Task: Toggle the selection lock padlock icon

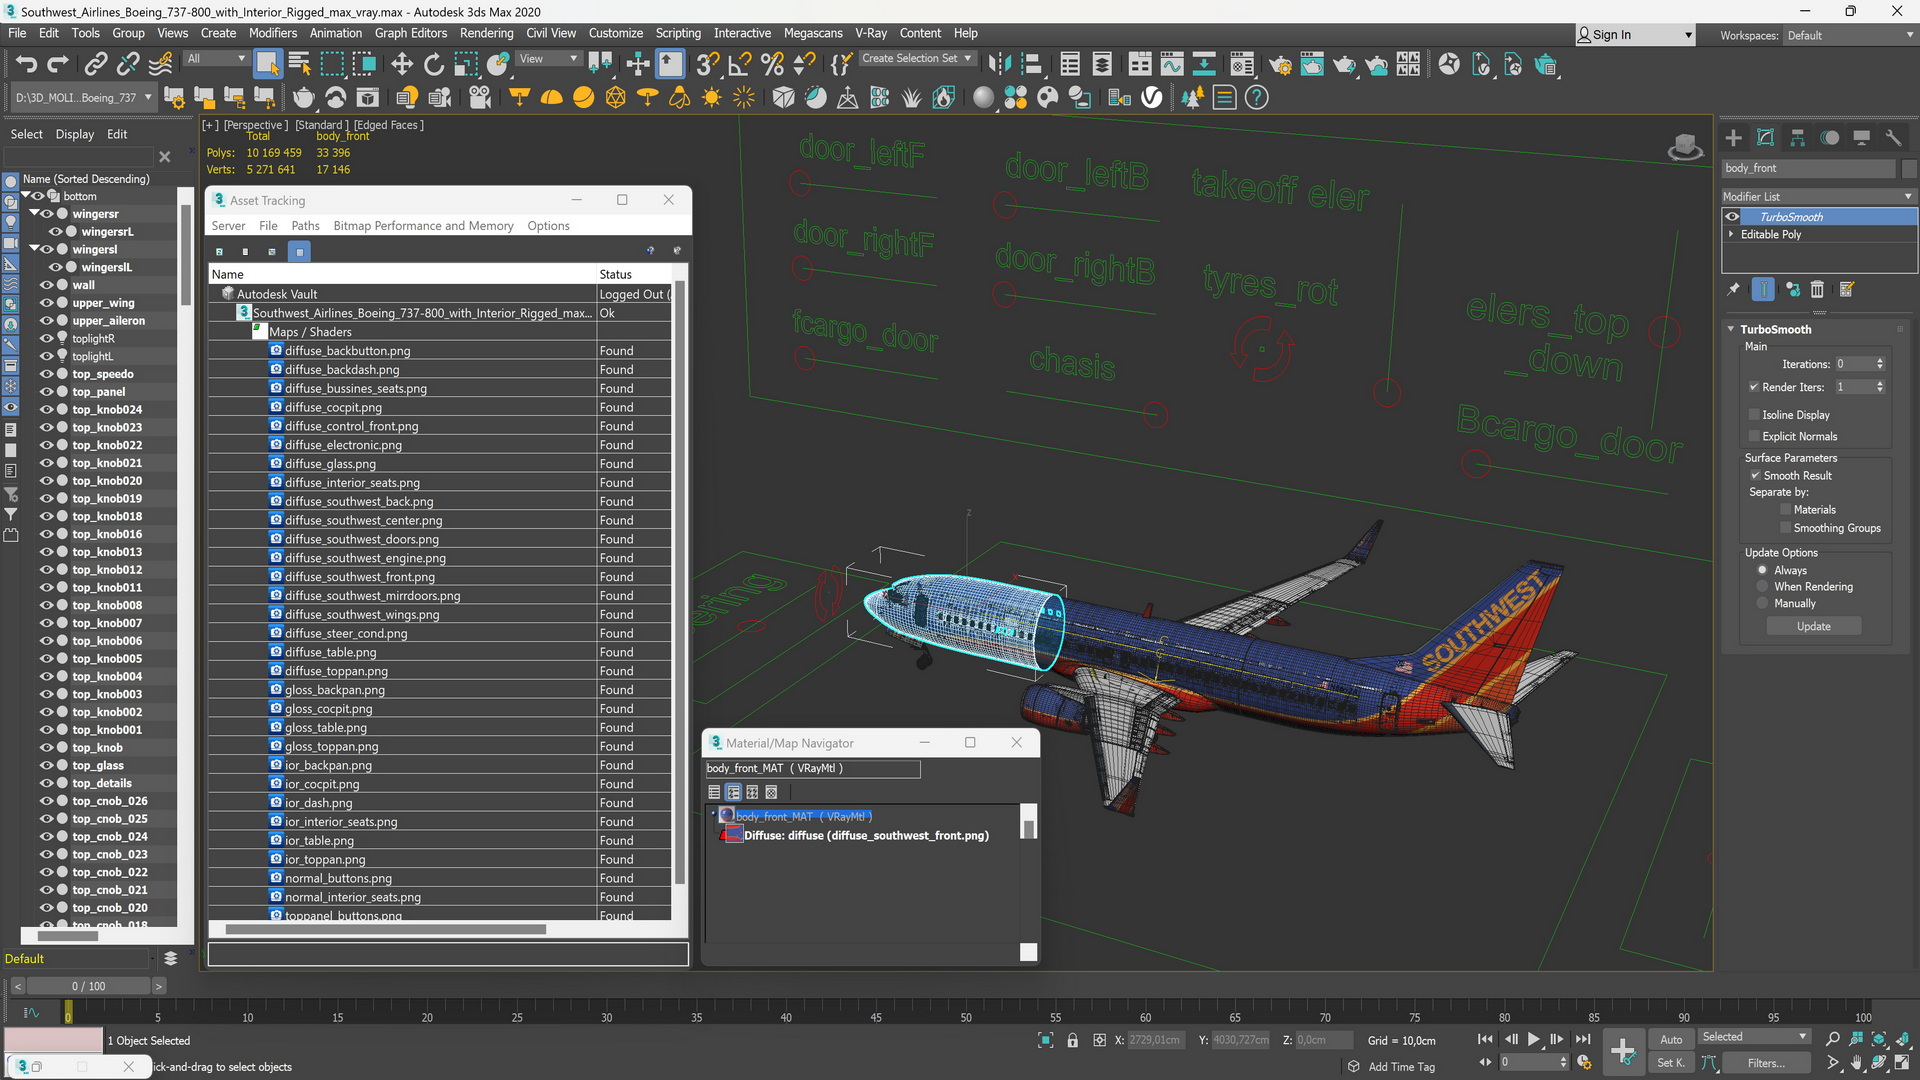Action: point(1073,1040)
